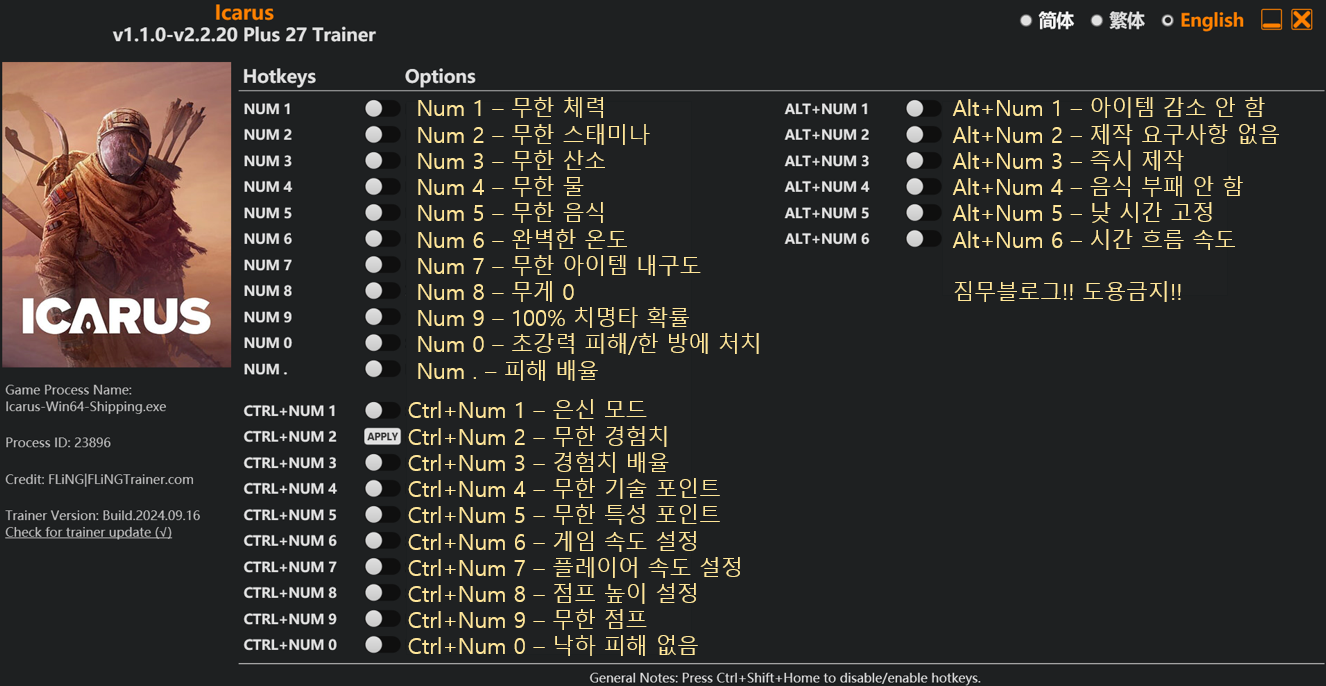1326x686 pixels.
Task: Enable Ctrl+Num 5 무한 특성 포인트 switch
Action: [382, 514]
